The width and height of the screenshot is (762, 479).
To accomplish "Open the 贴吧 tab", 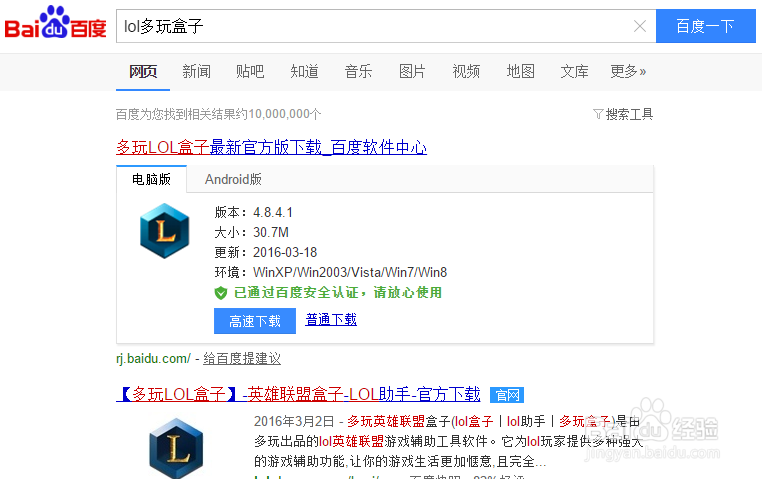I will click(250, 71).
